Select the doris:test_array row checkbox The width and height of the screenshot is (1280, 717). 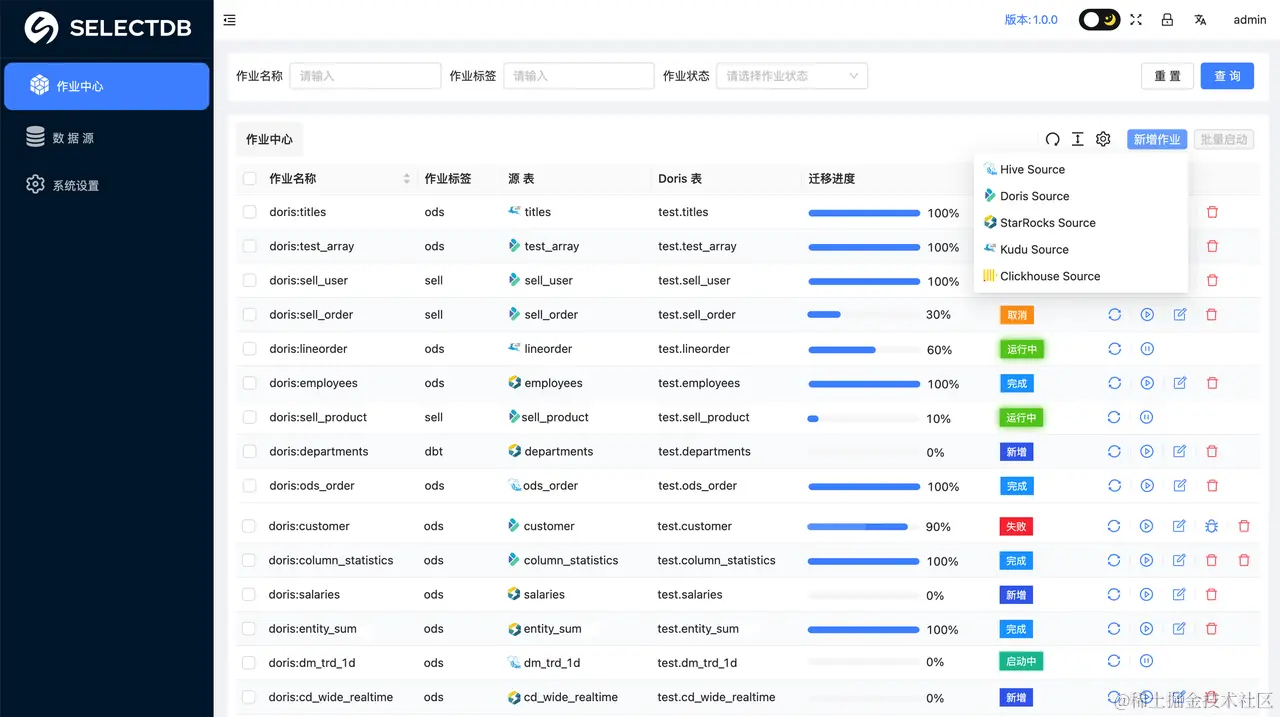coord(249,246)
